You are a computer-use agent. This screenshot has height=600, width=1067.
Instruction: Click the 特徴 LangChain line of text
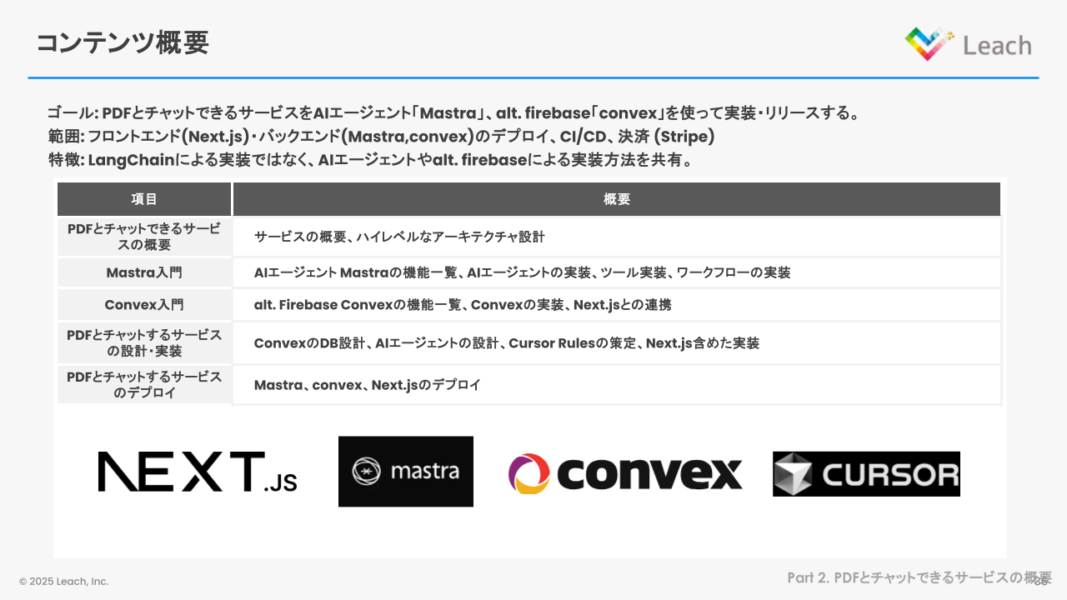tap(370, 160)
